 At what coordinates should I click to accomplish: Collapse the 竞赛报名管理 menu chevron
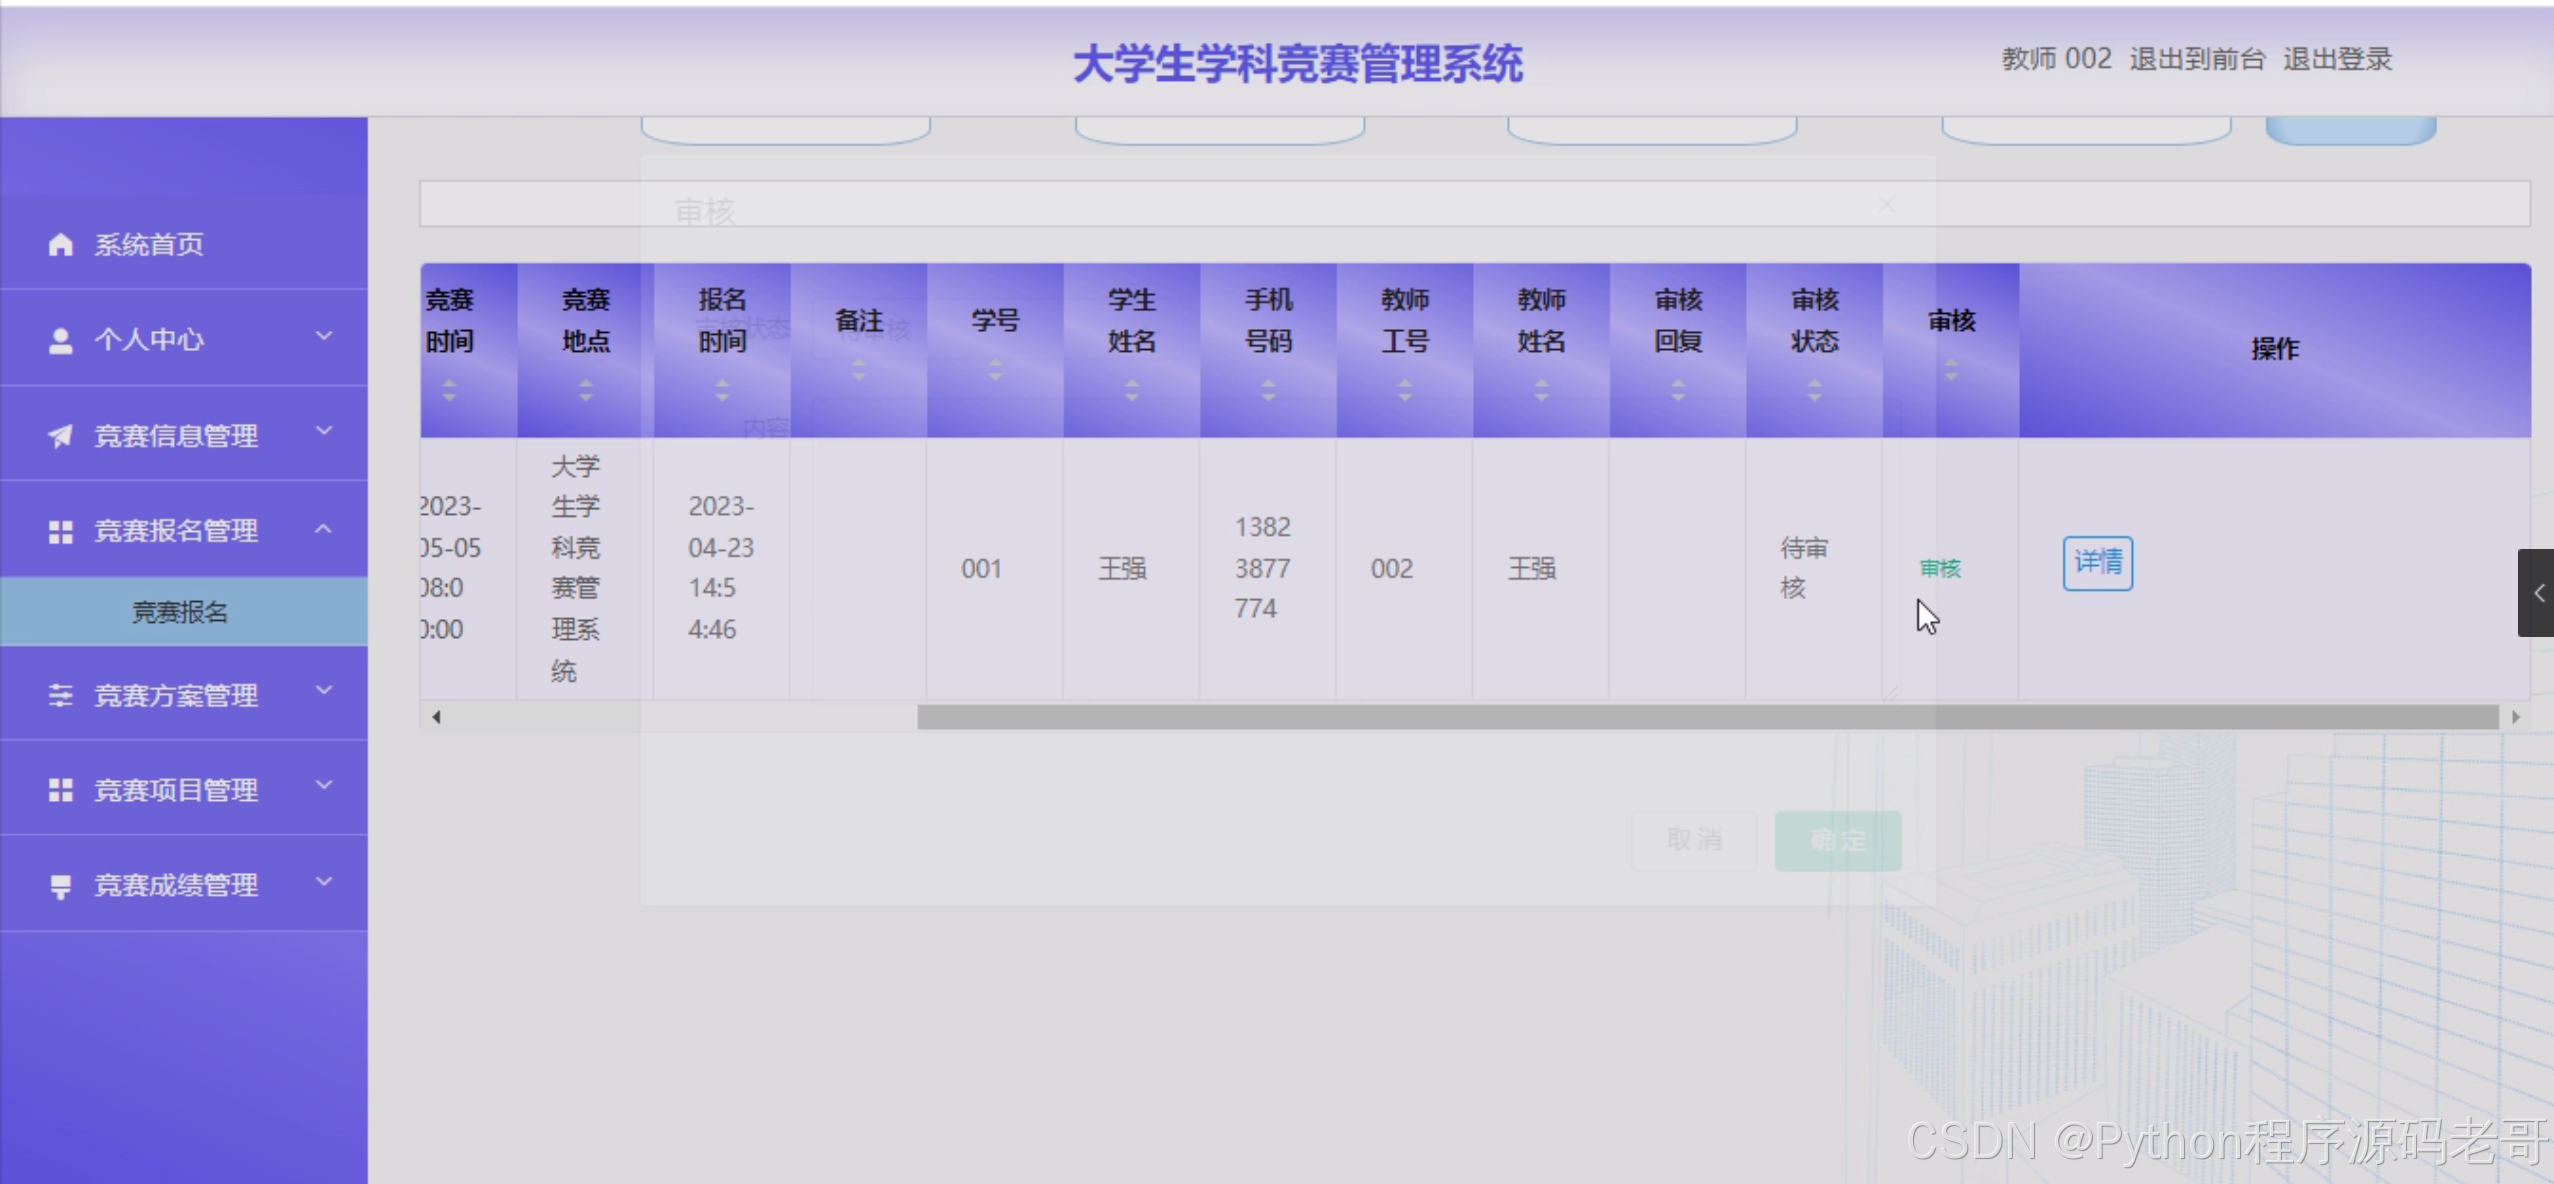point(324,529)
